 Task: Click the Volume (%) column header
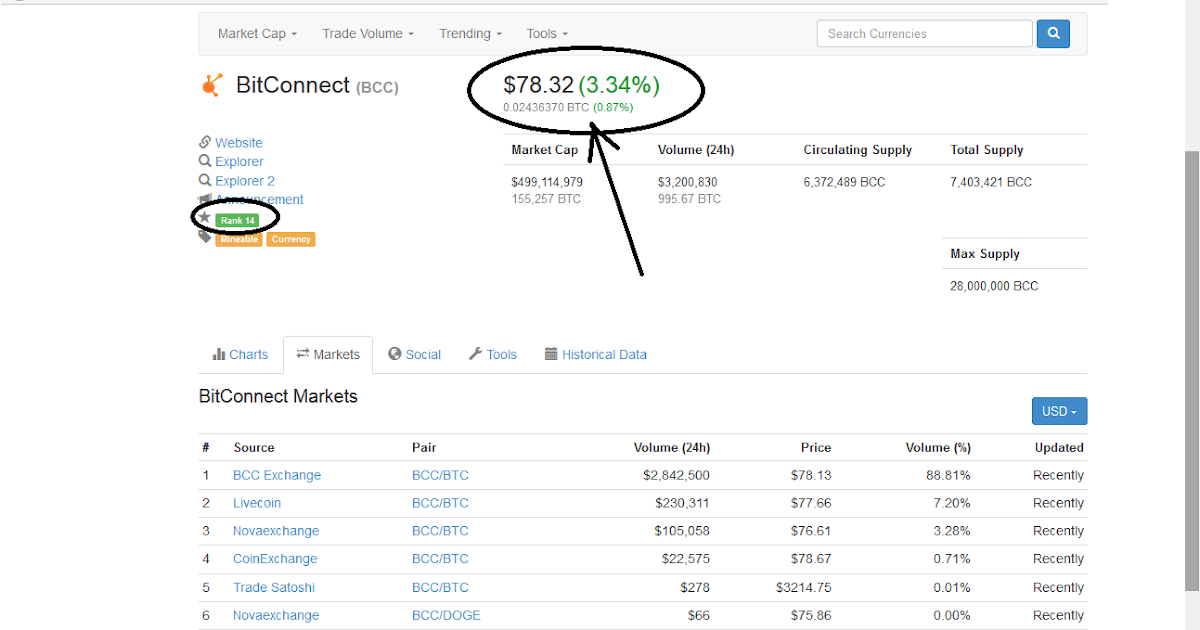pos(938,447)
